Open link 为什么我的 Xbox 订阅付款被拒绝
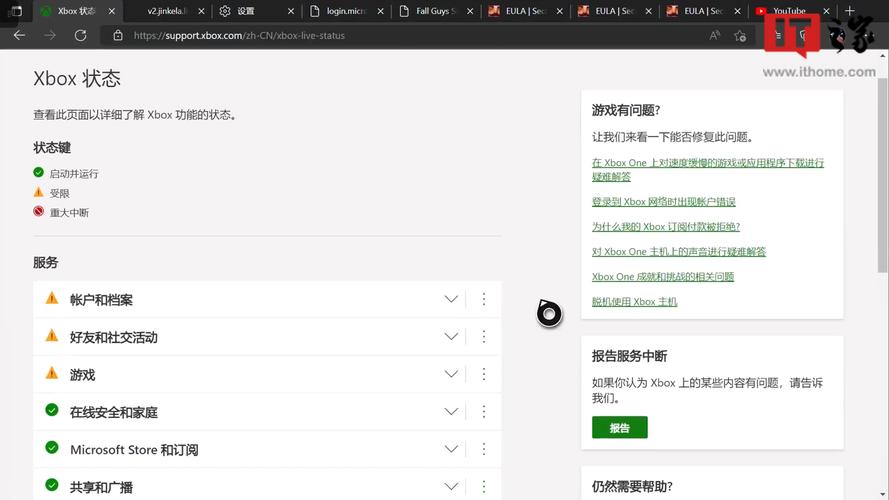Image resolution: width=889 pixels, height=500 pixels. [x=666, y=226]
